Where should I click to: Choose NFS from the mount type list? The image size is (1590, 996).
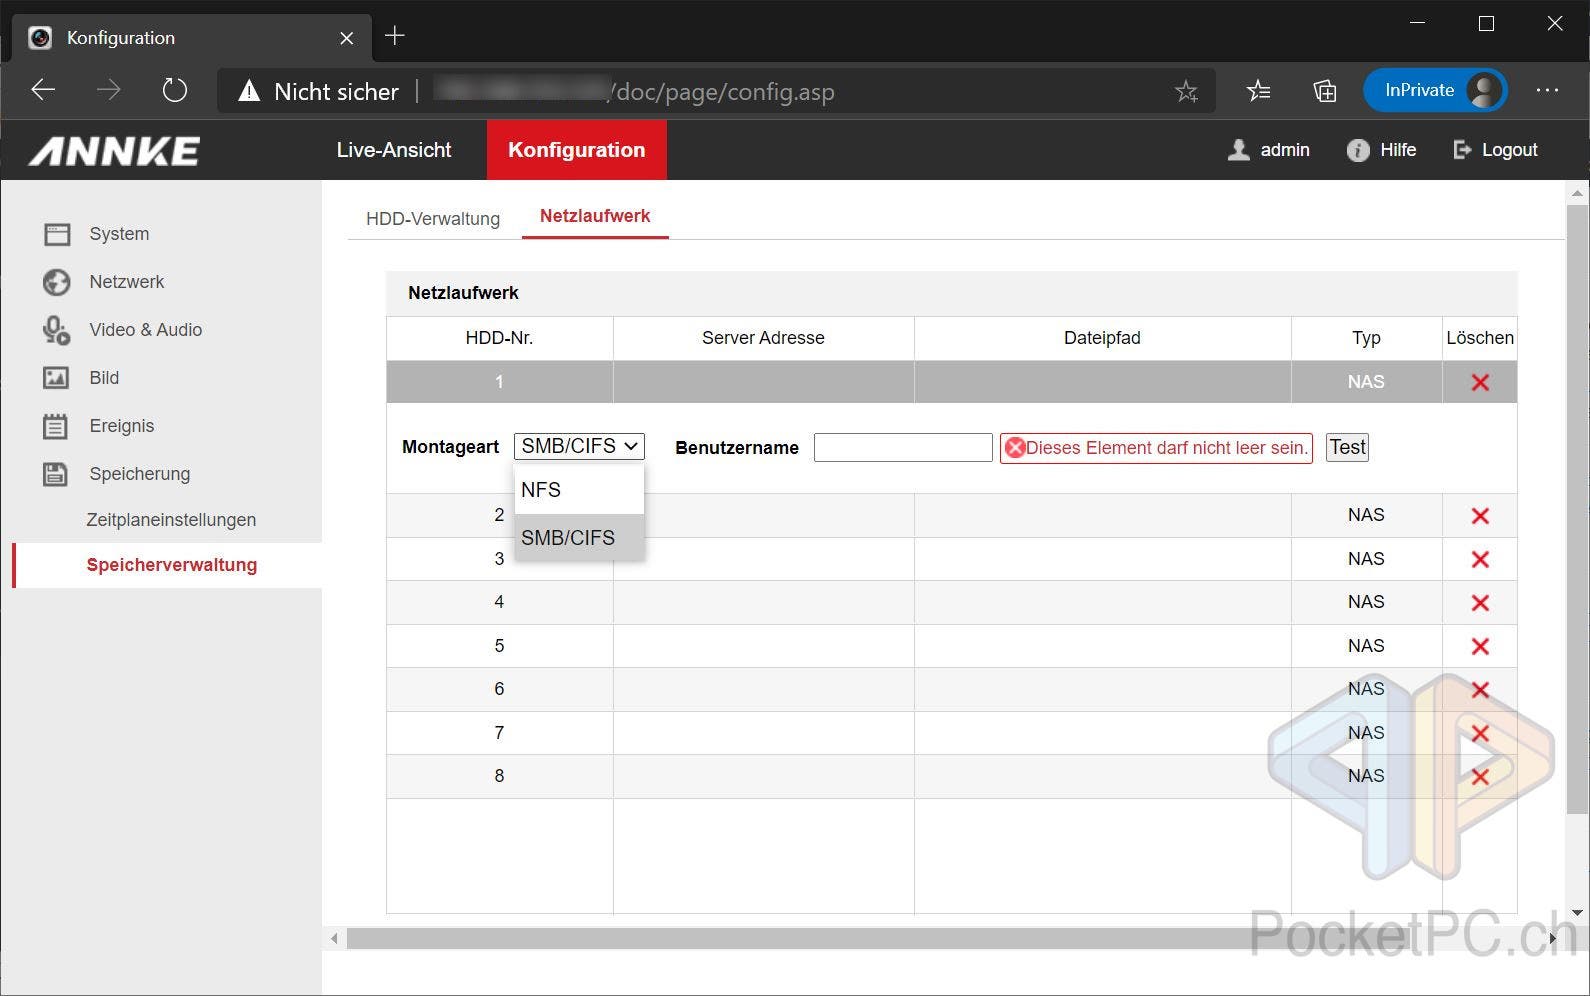(579, 490)
